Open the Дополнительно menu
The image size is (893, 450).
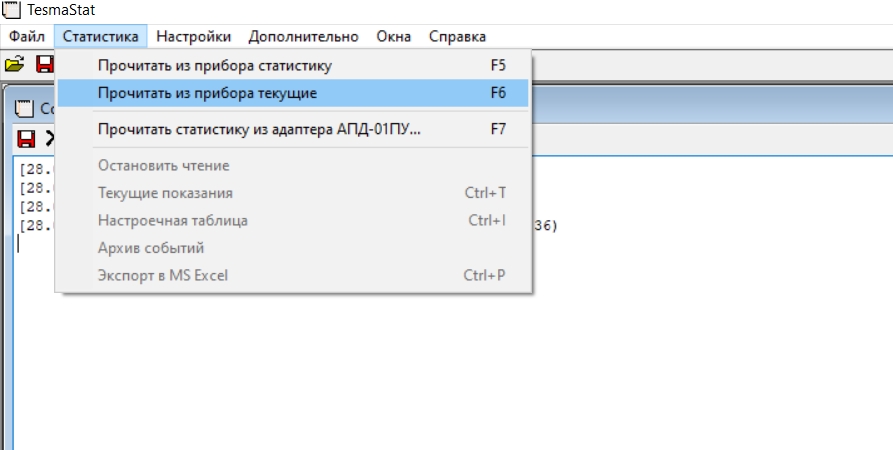pos(304,36)
